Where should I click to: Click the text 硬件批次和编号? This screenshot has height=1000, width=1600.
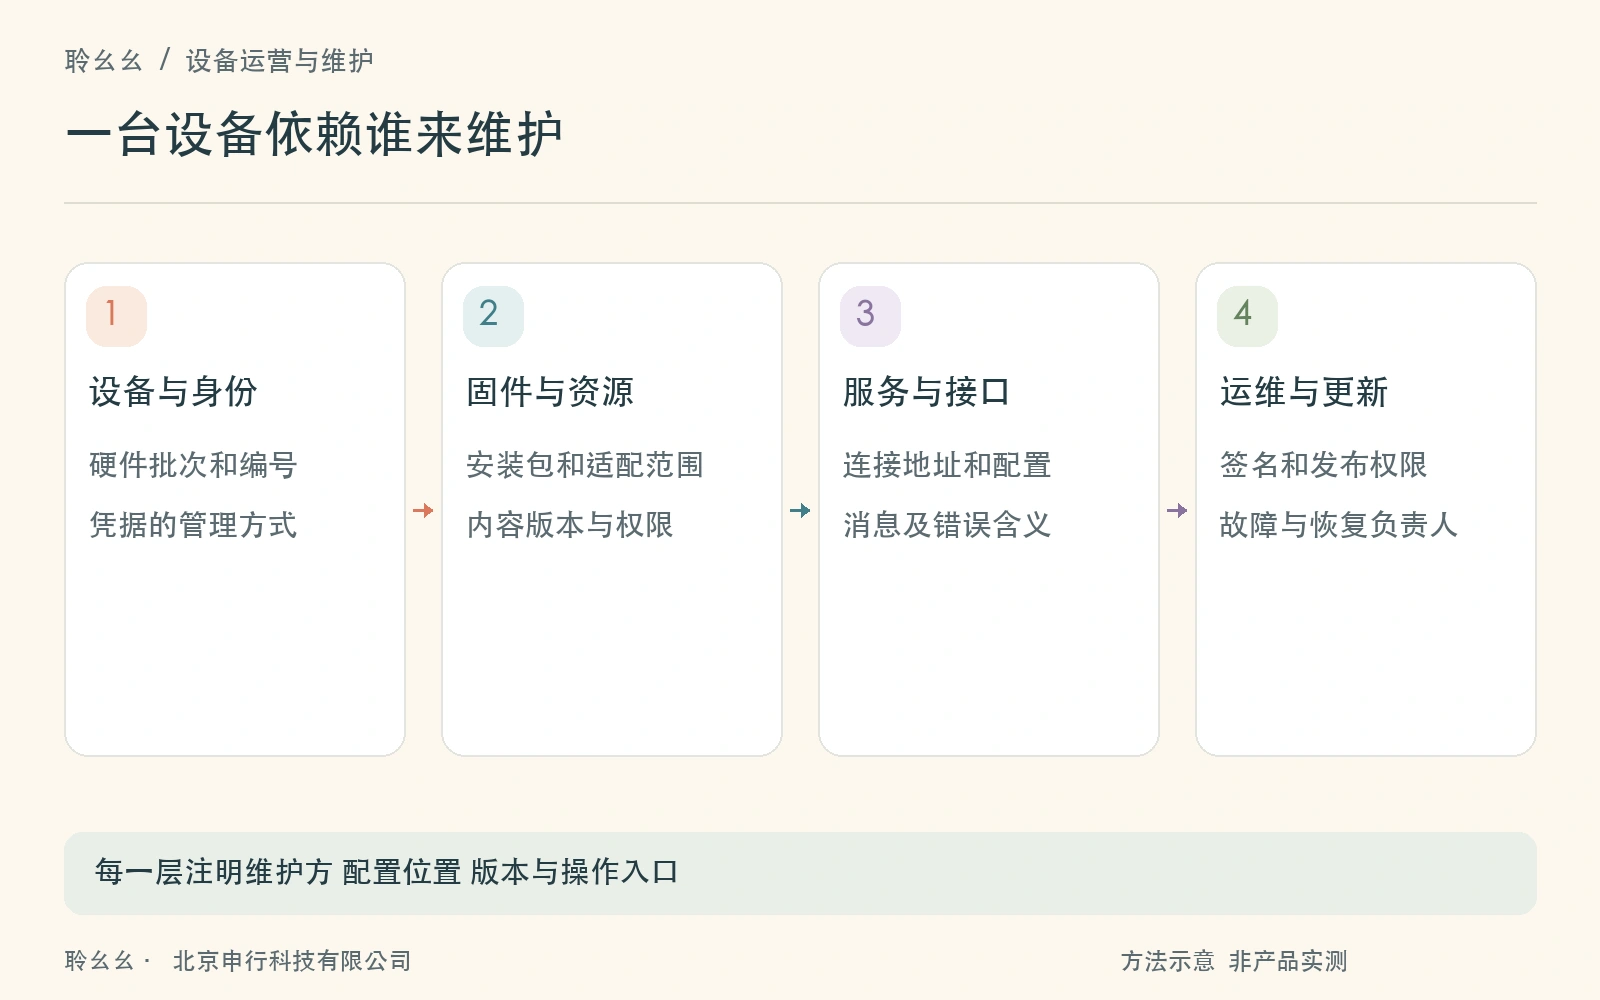193,465
